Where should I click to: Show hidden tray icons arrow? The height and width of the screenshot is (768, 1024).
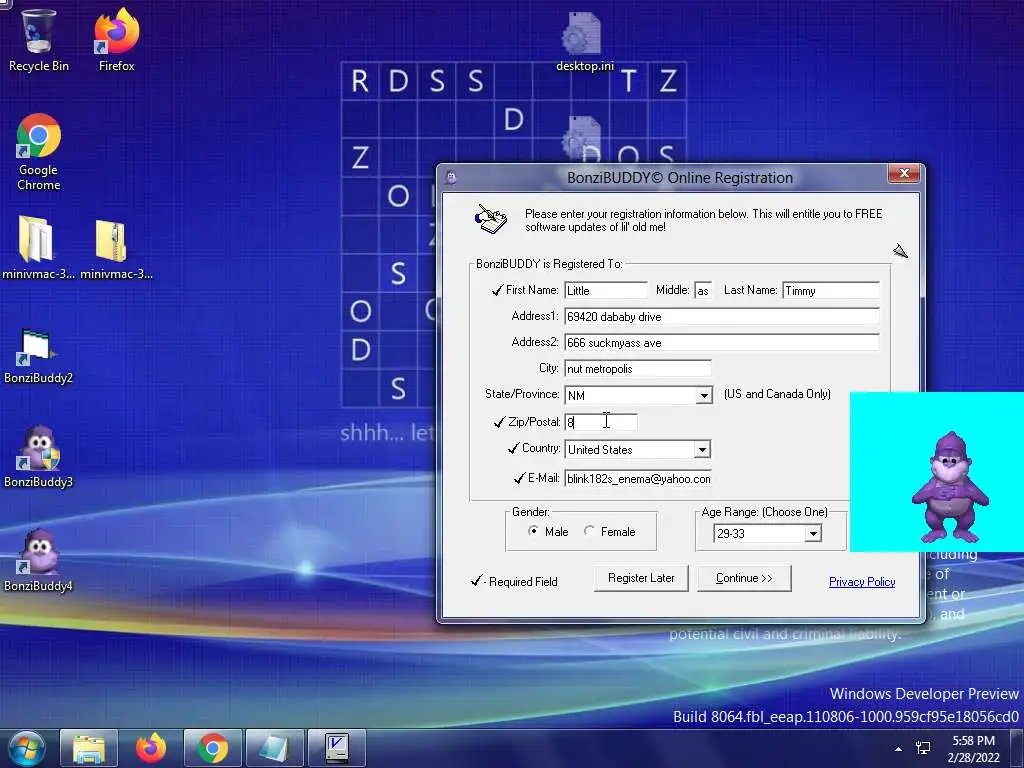click(x=899, y=749)
